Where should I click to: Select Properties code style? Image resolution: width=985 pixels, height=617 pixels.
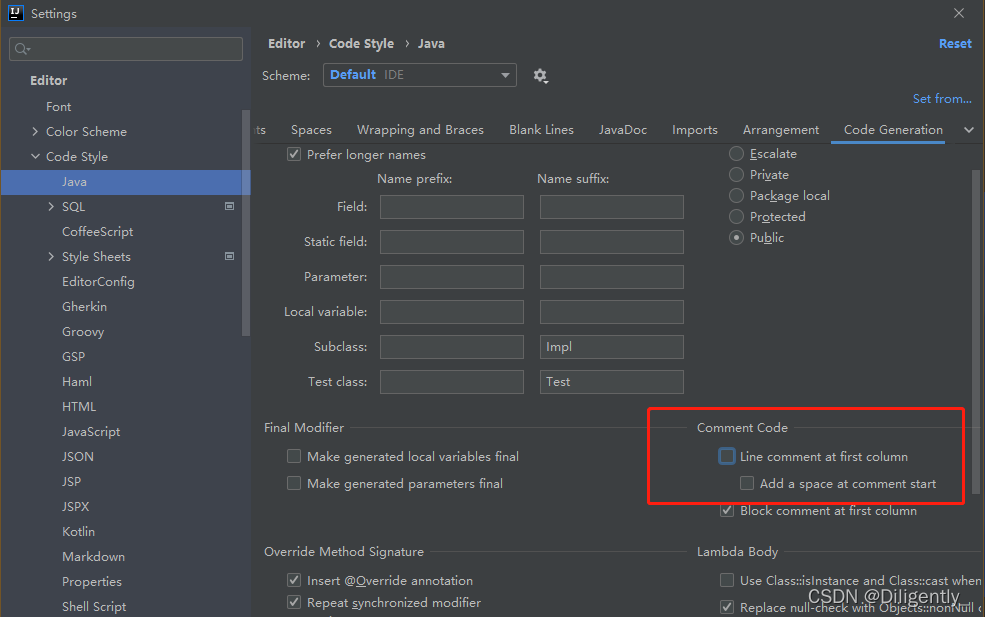tap(92, 582)
